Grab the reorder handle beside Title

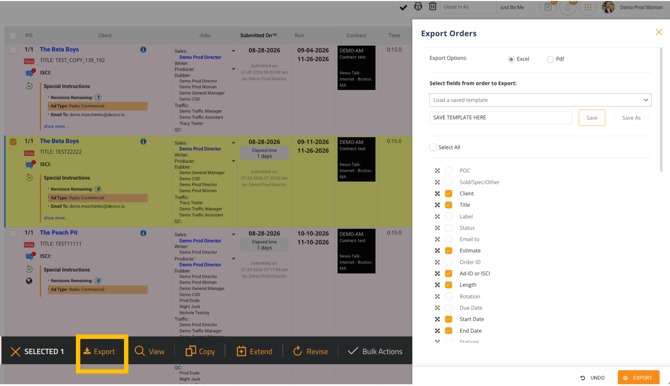(x=437, y=205)
